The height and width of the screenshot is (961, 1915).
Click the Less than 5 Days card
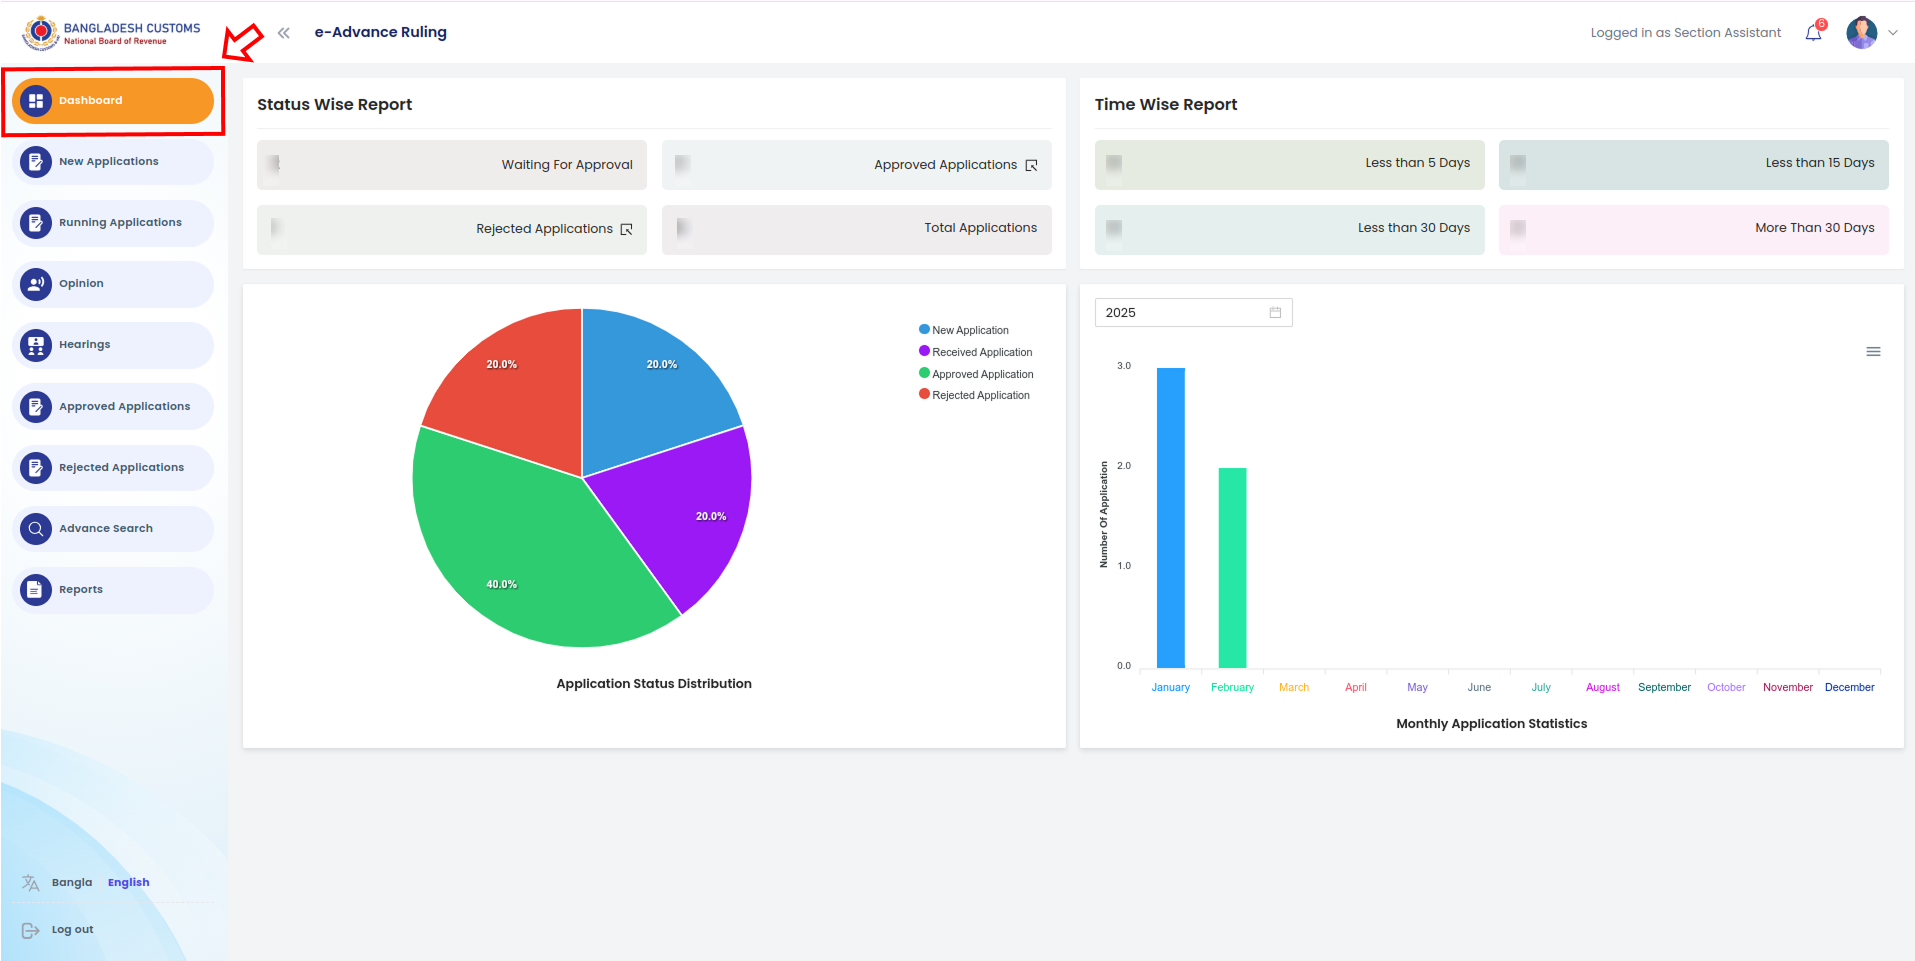click(1289, 164)
